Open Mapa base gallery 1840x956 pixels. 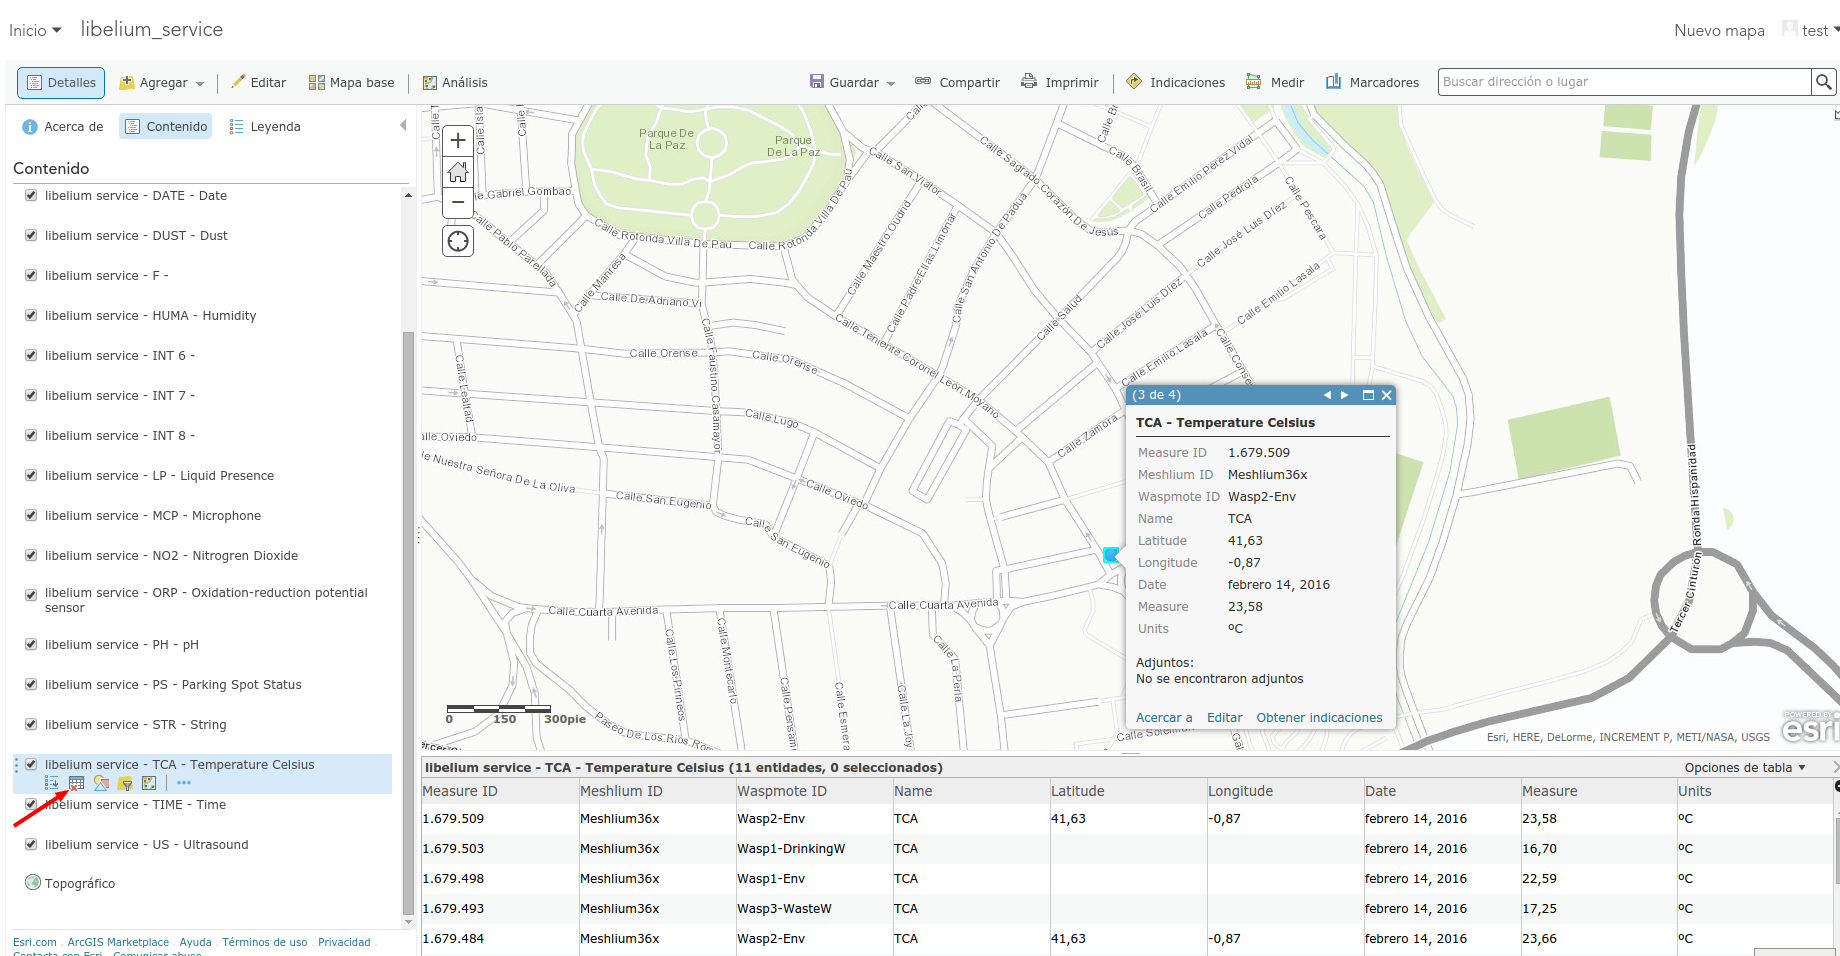coord(351,82)
